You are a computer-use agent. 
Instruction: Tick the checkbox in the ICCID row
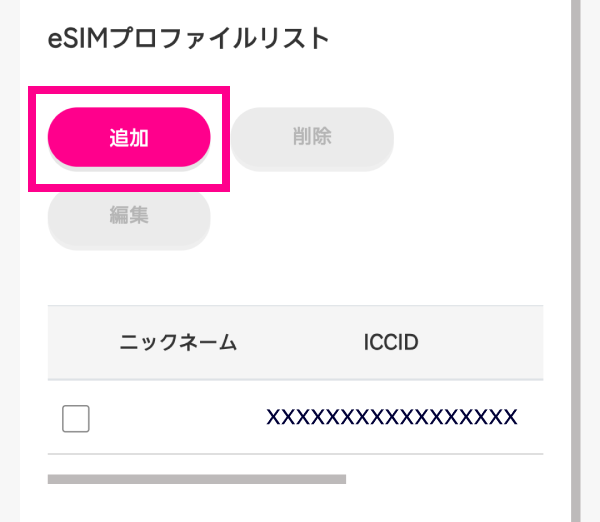(76, 419)
